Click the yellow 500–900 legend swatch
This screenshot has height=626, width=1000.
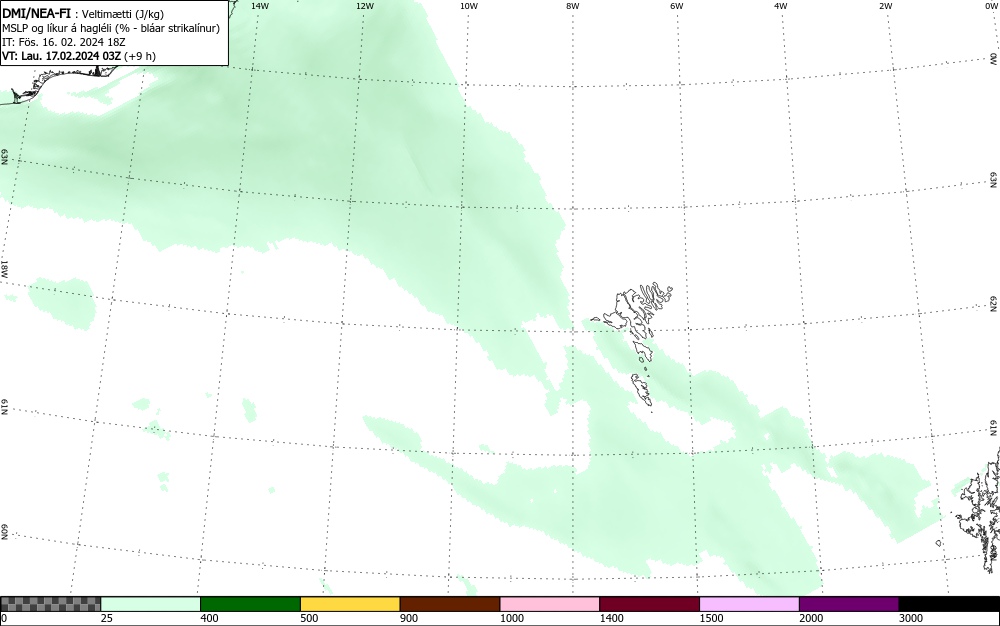(x=350, y=604)
